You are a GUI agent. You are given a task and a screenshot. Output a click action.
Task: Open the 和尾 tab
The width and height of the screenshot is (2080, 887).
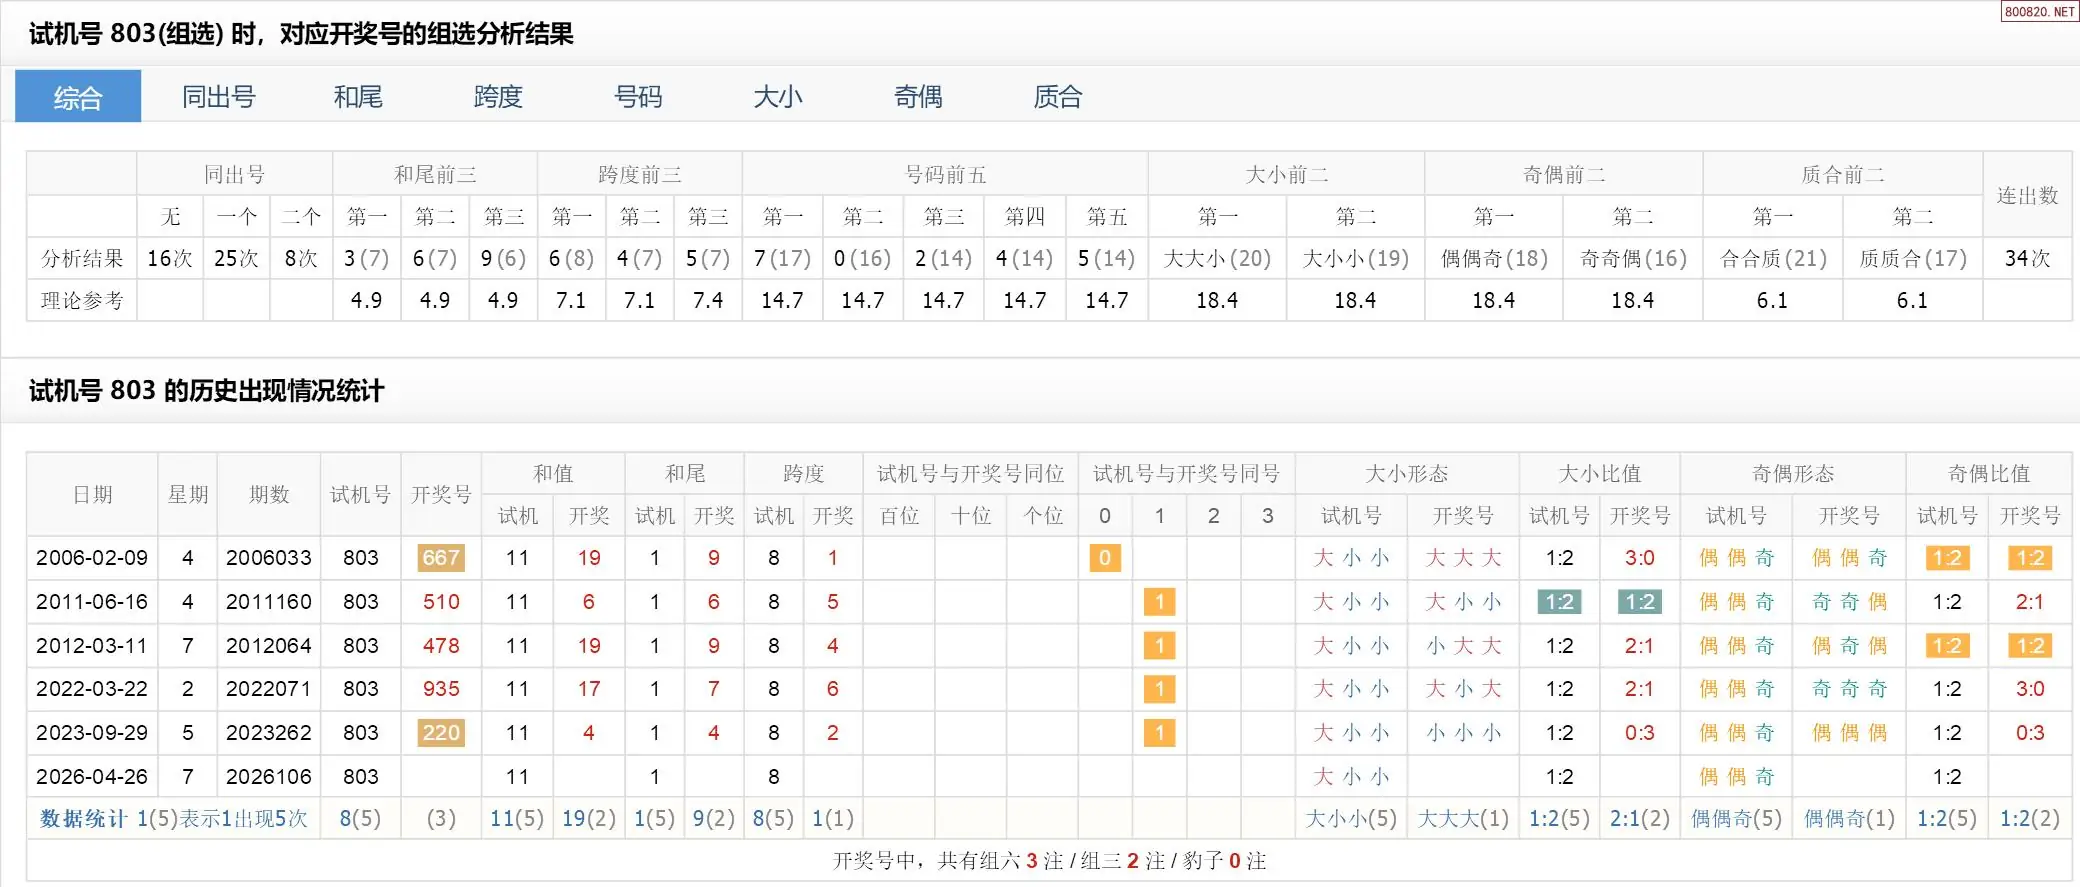358,97
